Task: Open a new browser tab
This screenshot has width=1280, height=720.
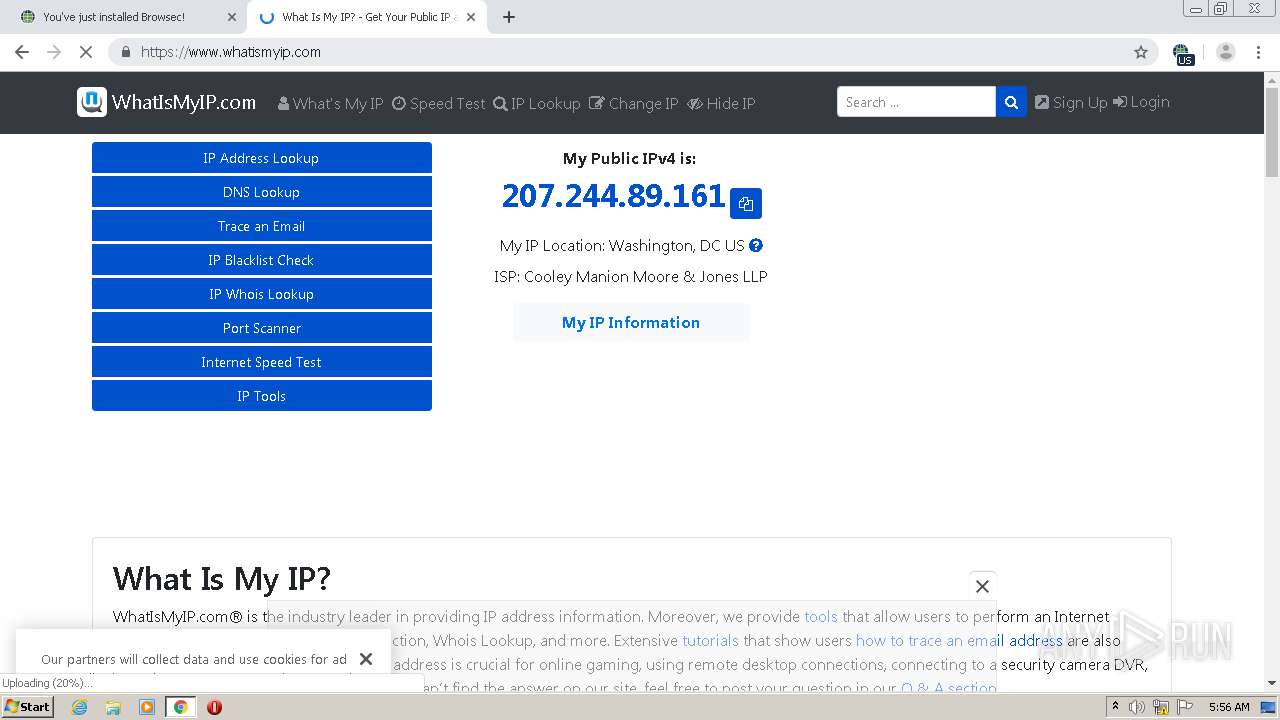Action: click(x=509, y=17)
